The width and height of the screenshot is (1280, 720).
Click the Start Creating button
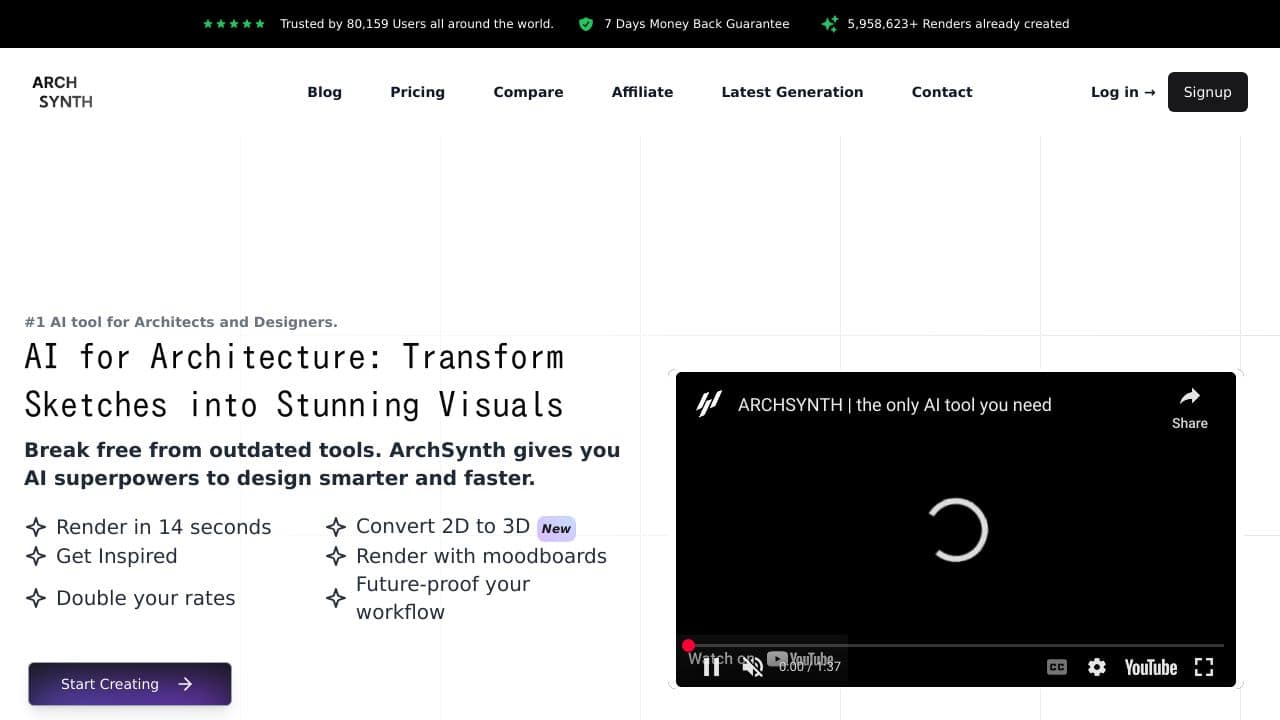[130, 684]
